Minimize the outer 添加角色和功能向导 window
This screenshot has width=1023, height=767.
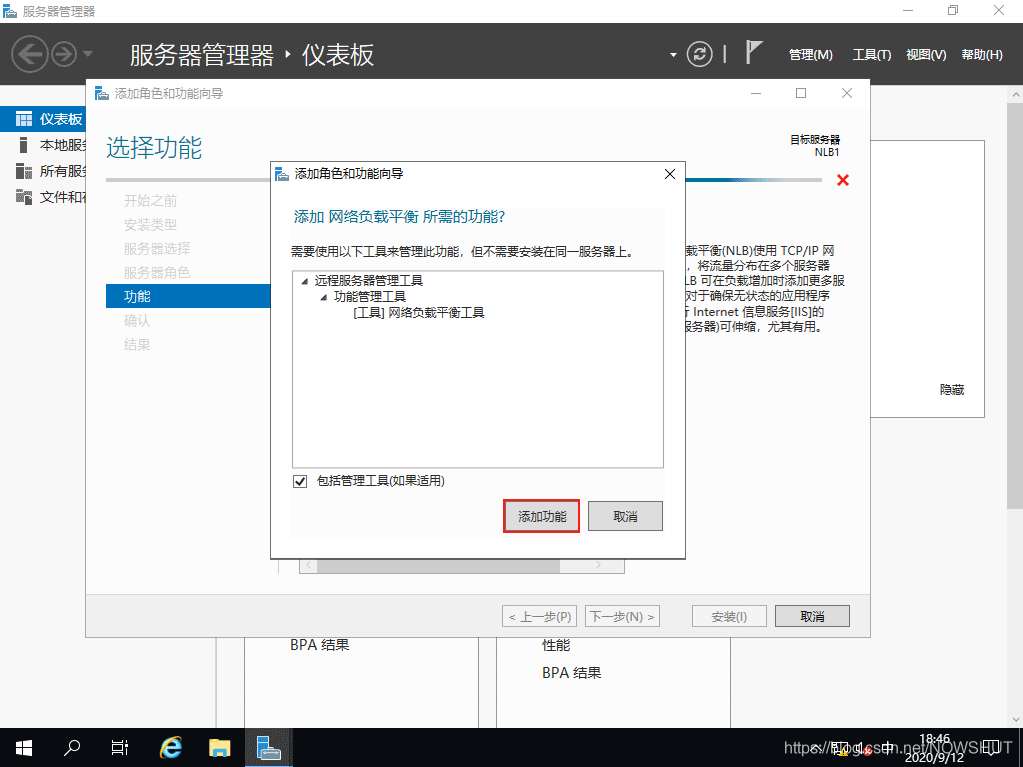[756, 93]
